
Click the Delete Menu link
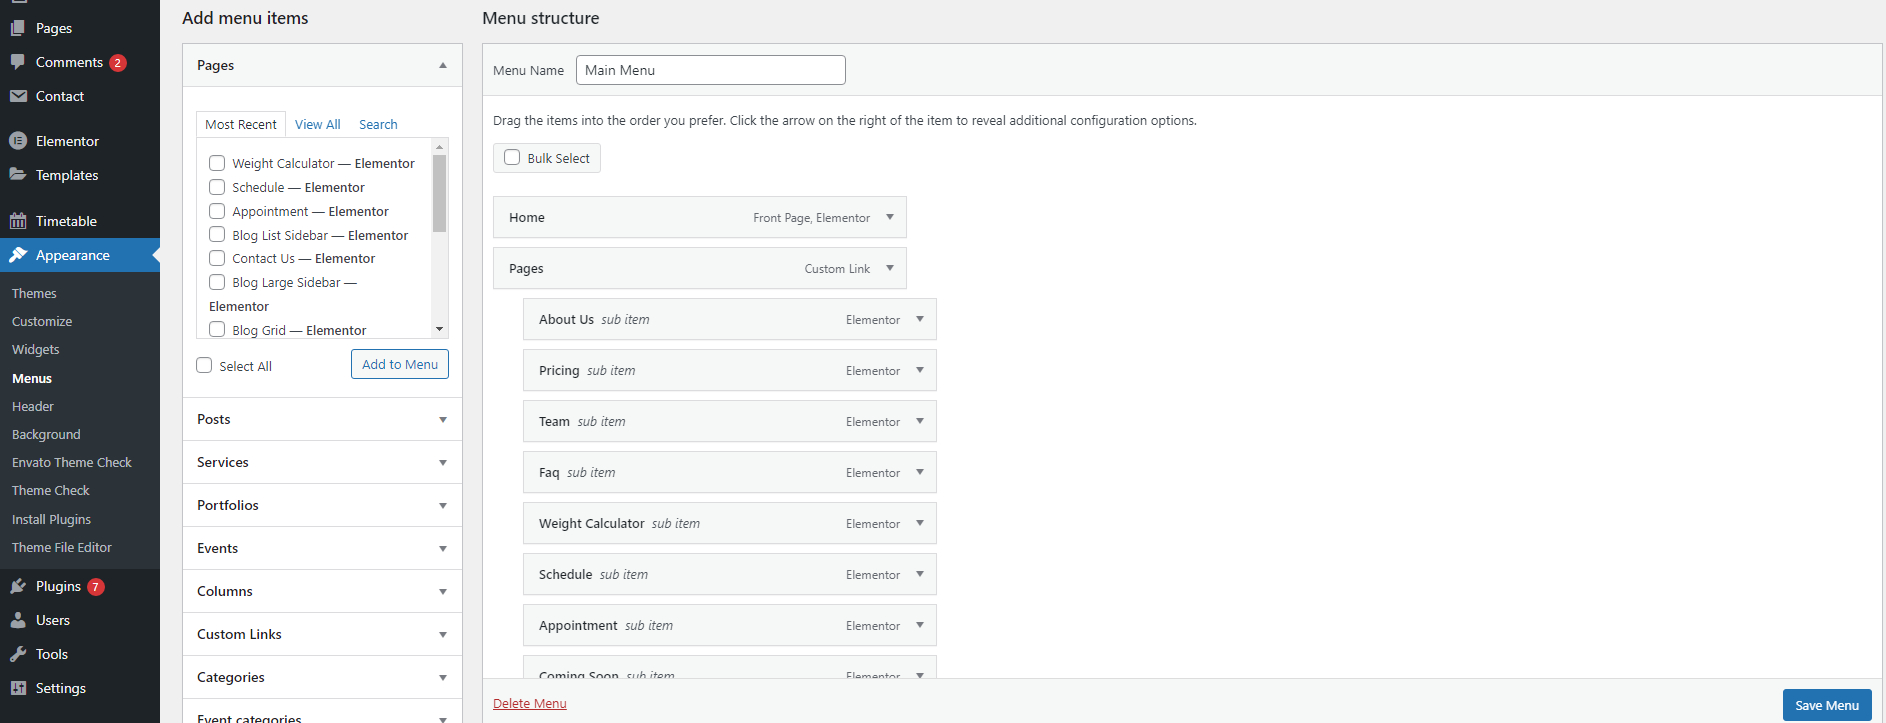(x=529, y=704)
